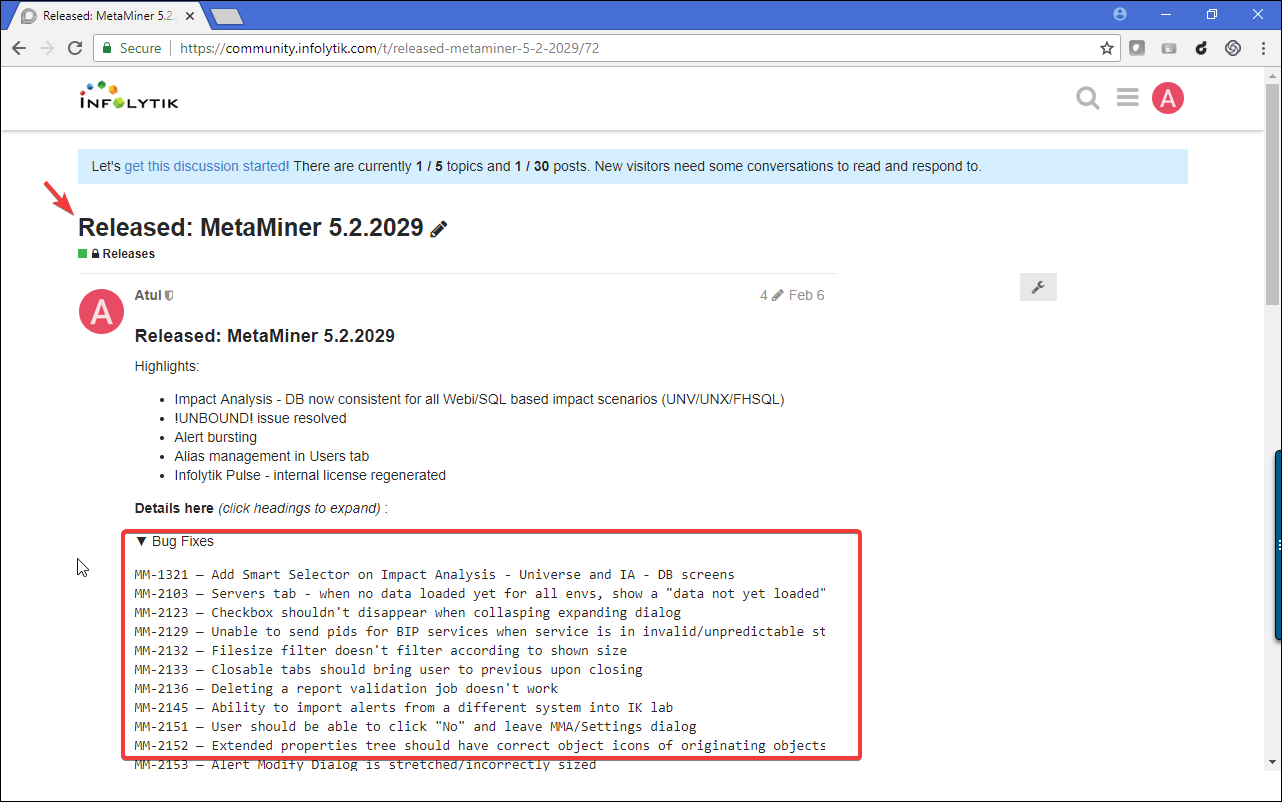Open the user avatar menu in the header

click(1168, 98)
